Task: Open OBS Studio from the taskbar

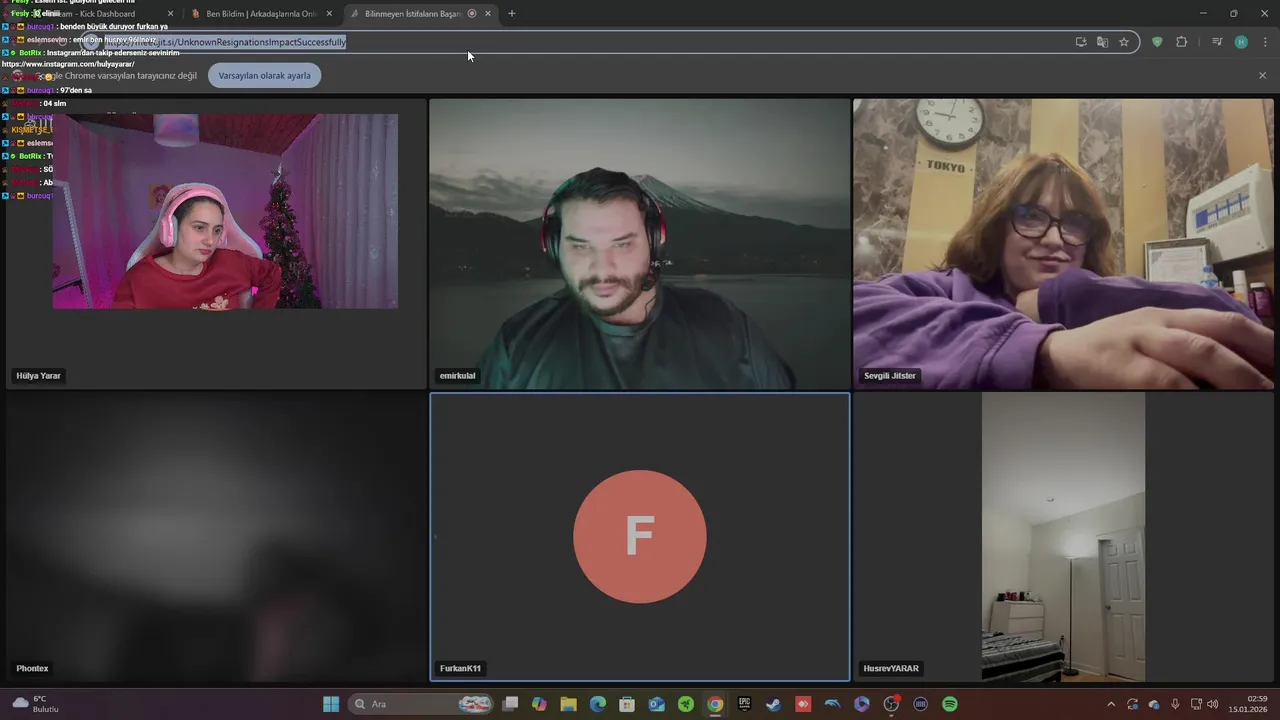Action: coord(891,704)
